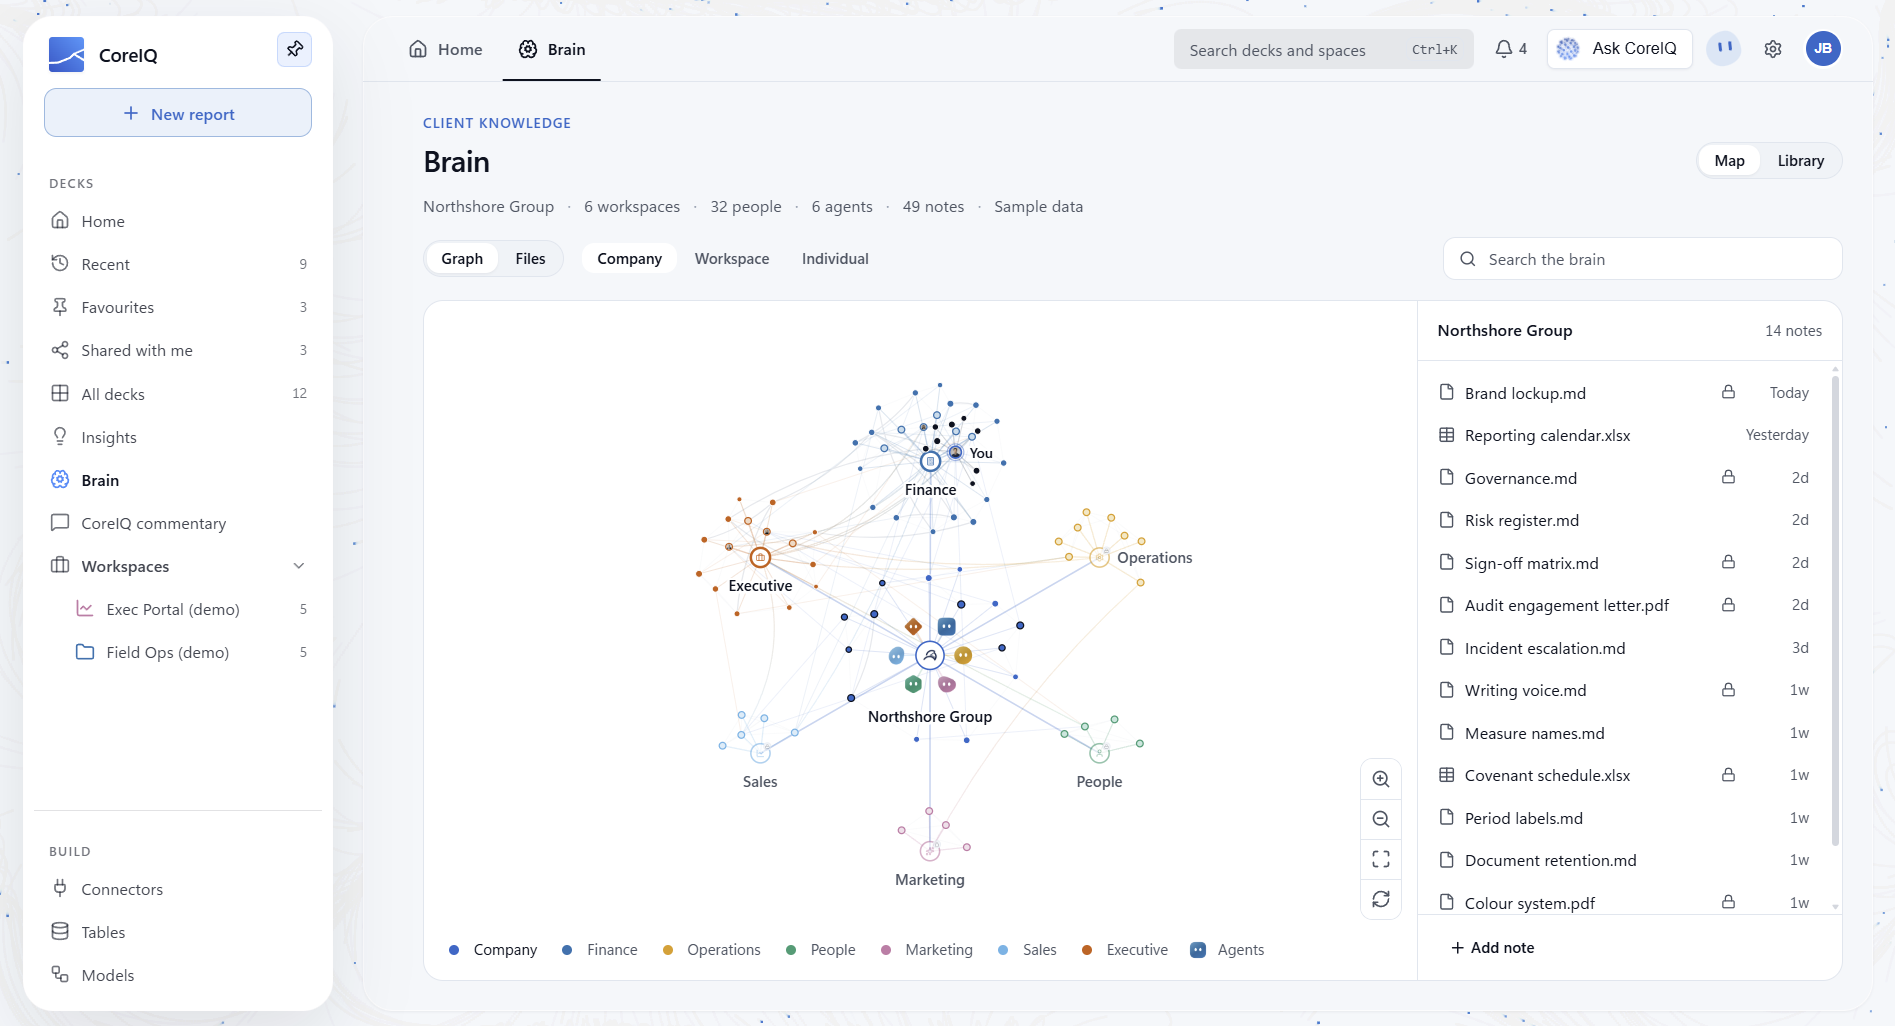Click the Finance legend color dot
The image size is (1895, 1026).
pos(567,950)
